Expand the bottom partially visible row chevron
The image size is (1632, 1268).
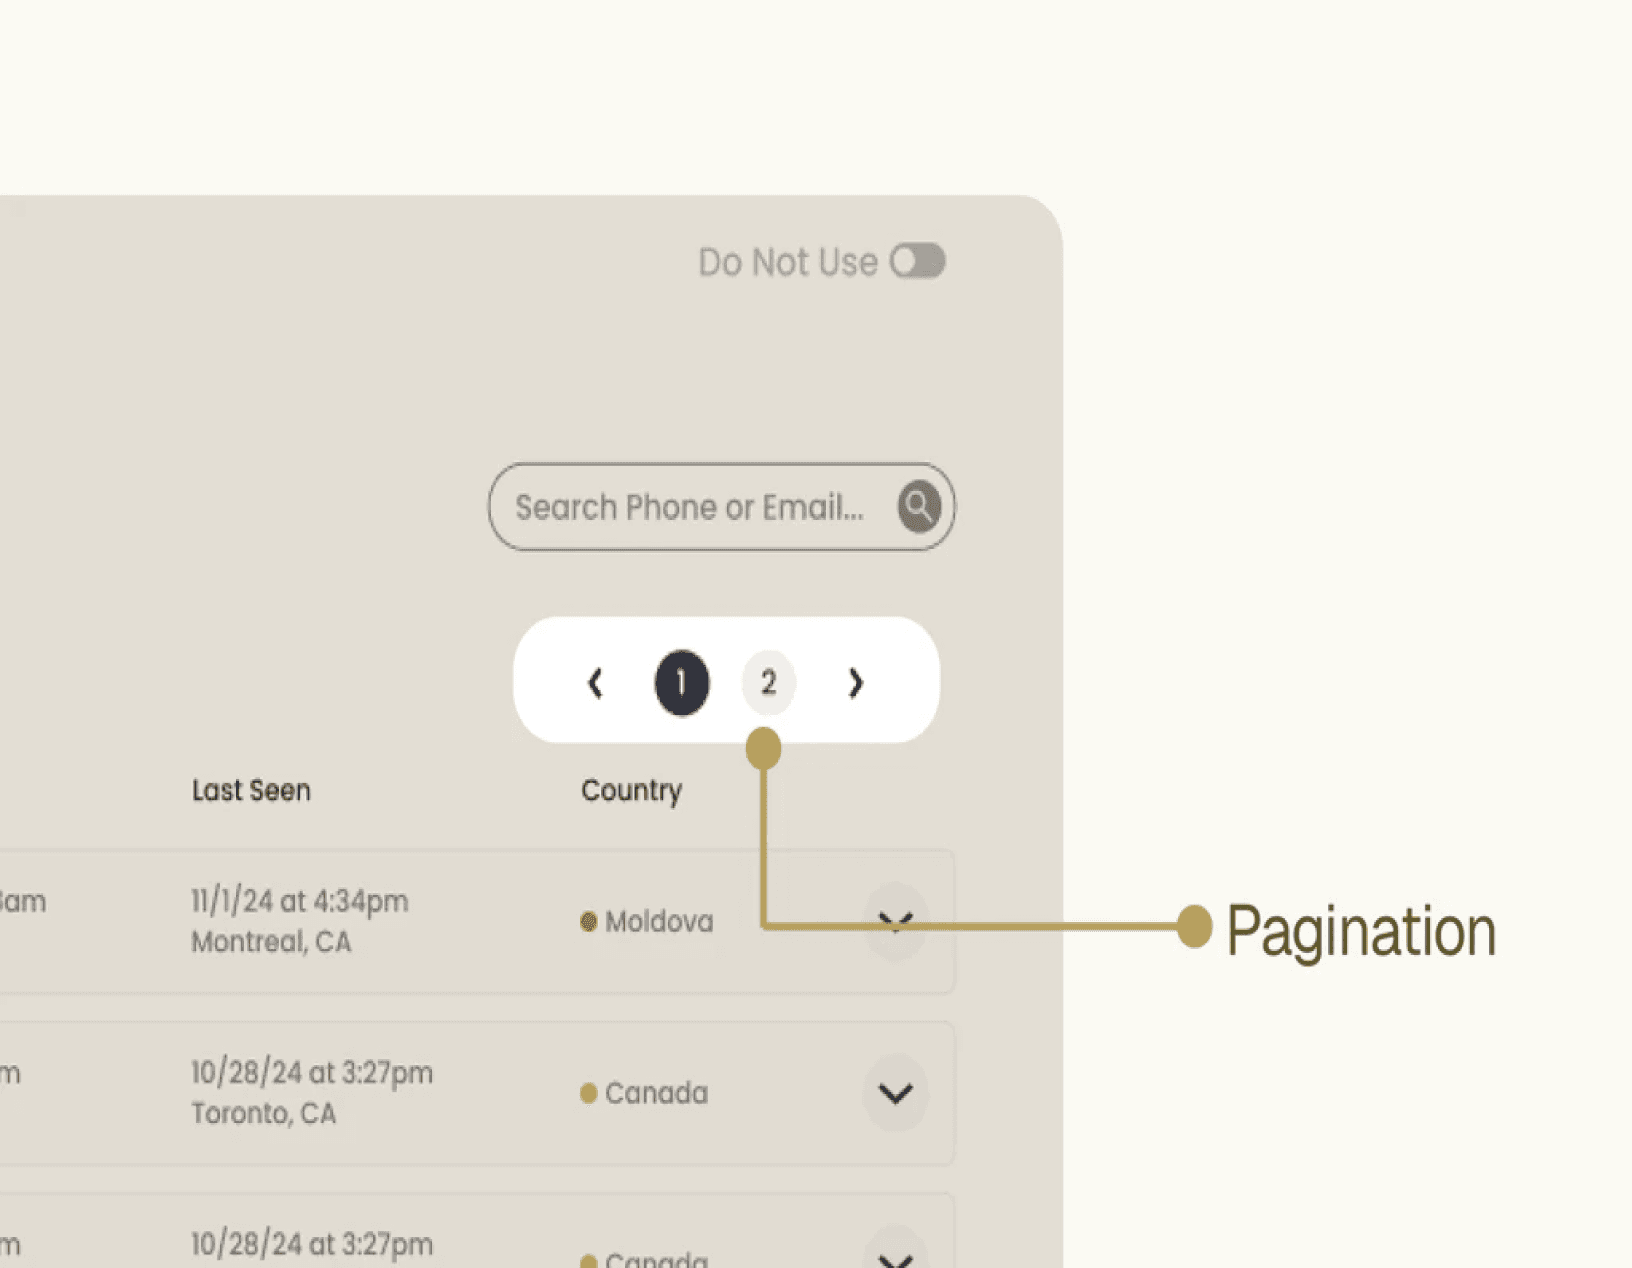[x=895, y=1252]
